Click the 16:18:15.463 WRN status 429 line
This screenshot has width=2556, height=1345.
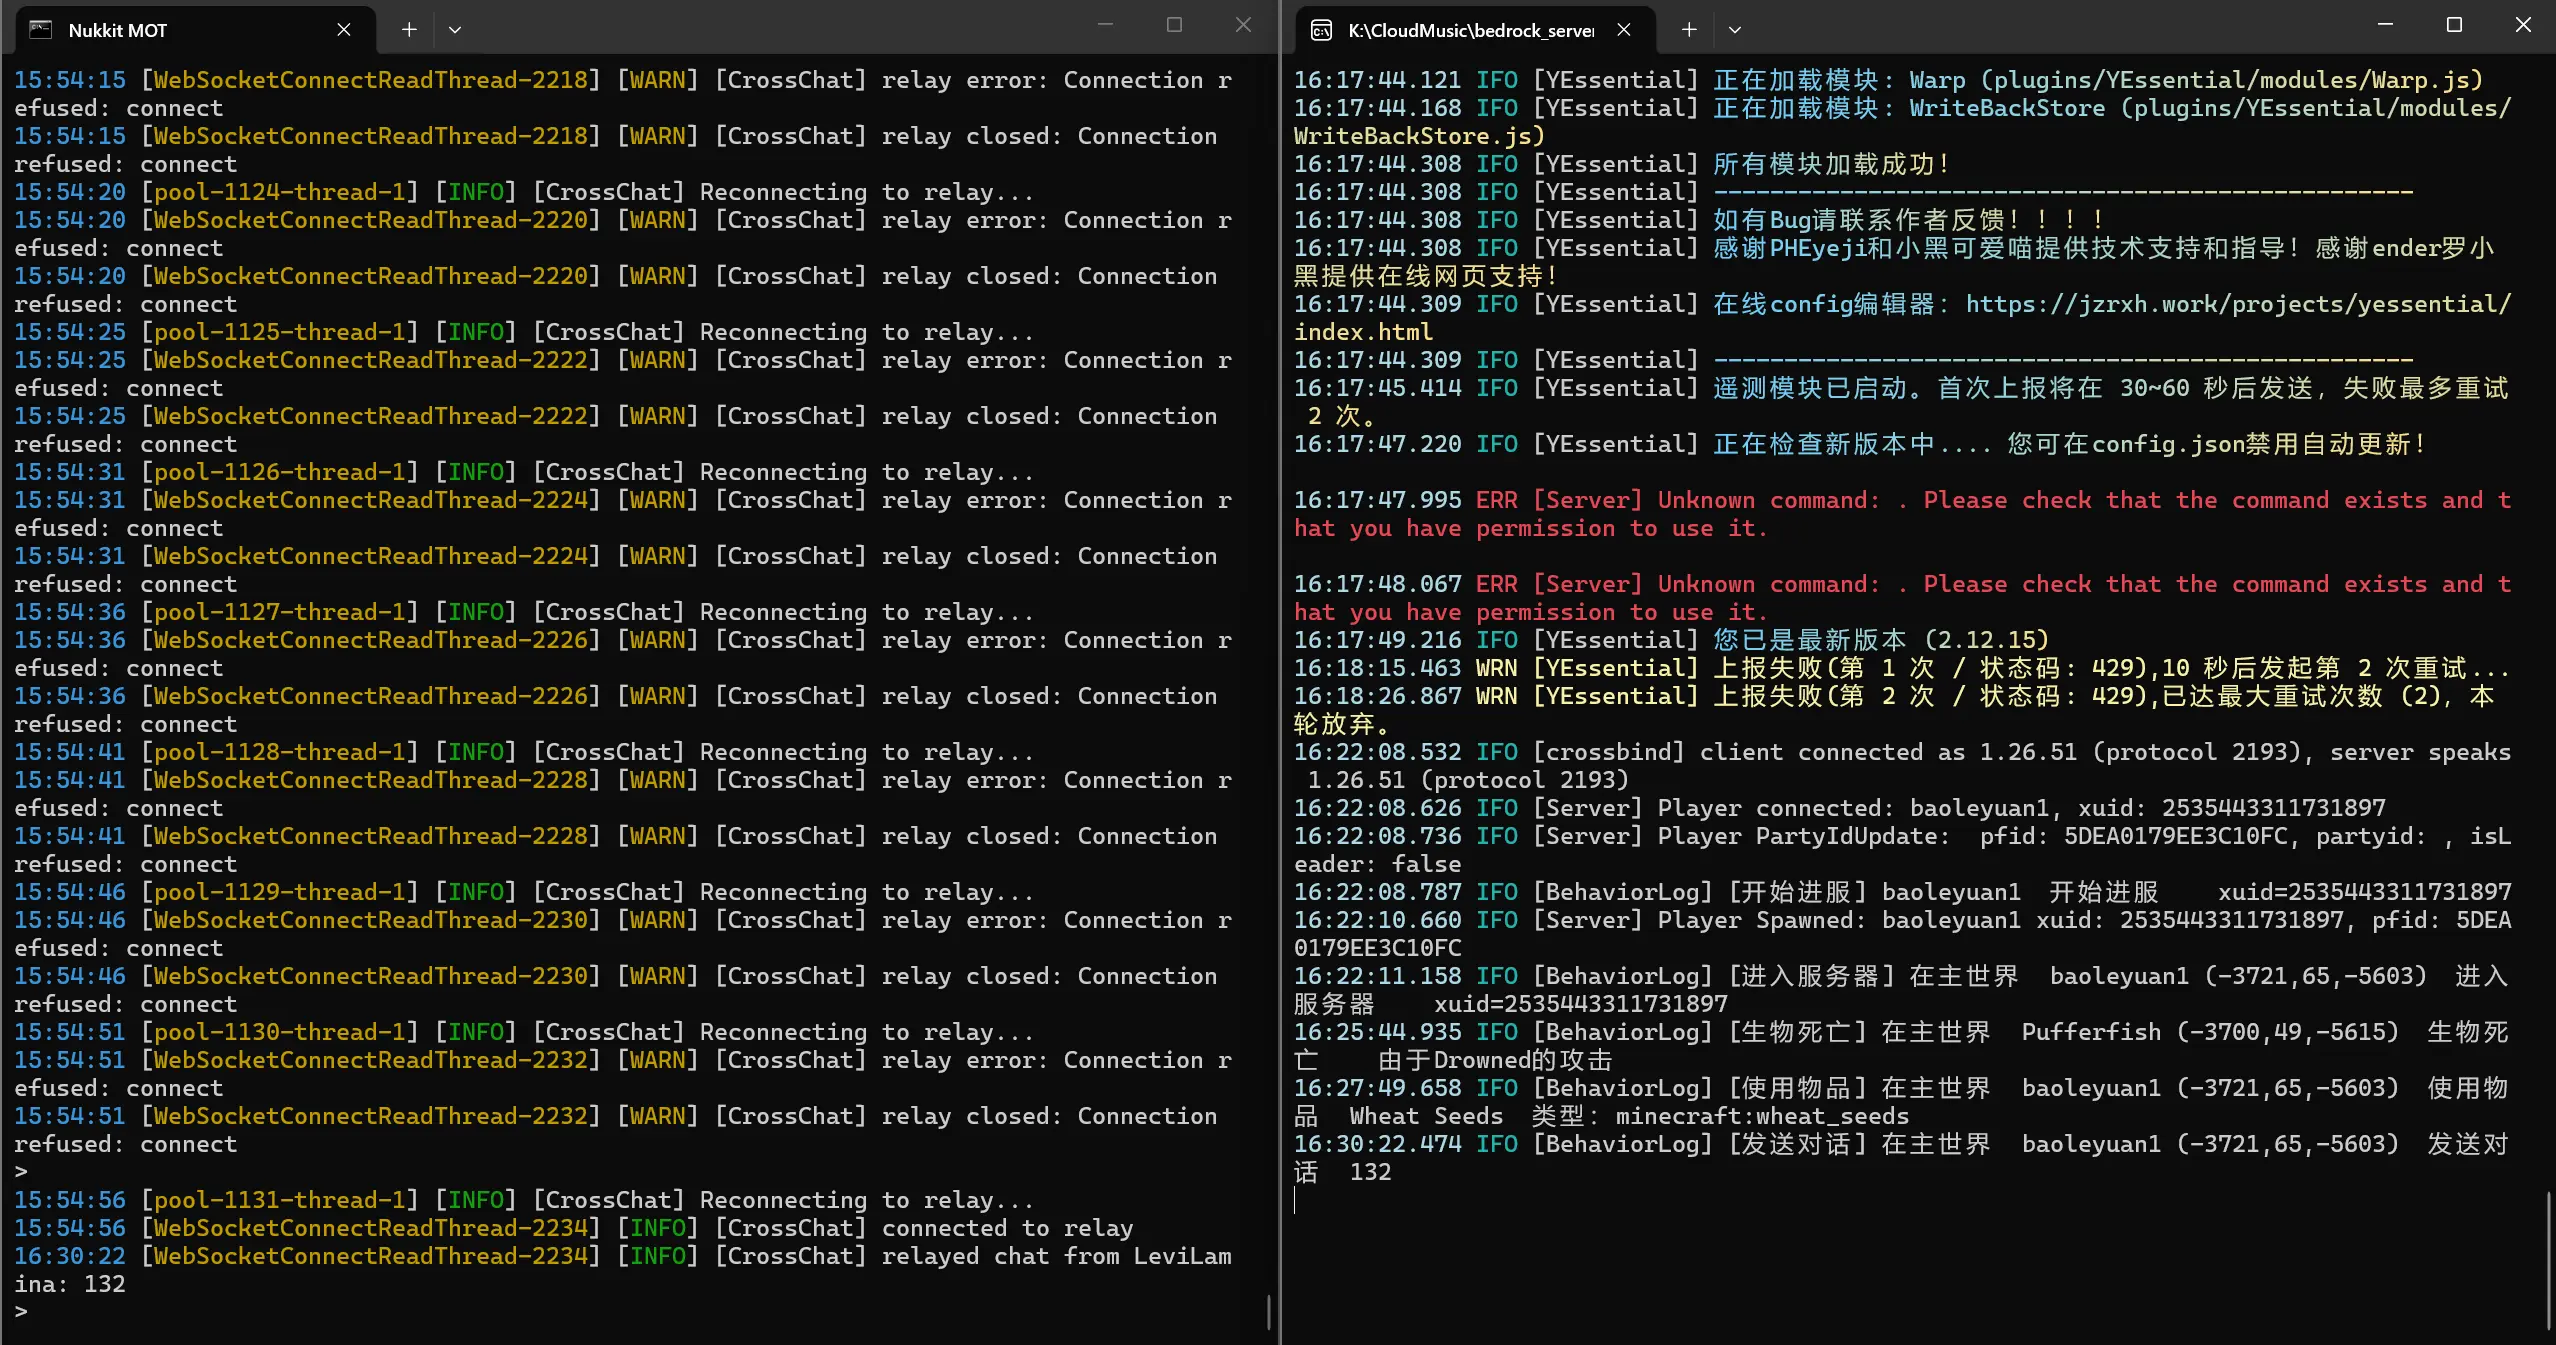click(x=1902, y=668)
